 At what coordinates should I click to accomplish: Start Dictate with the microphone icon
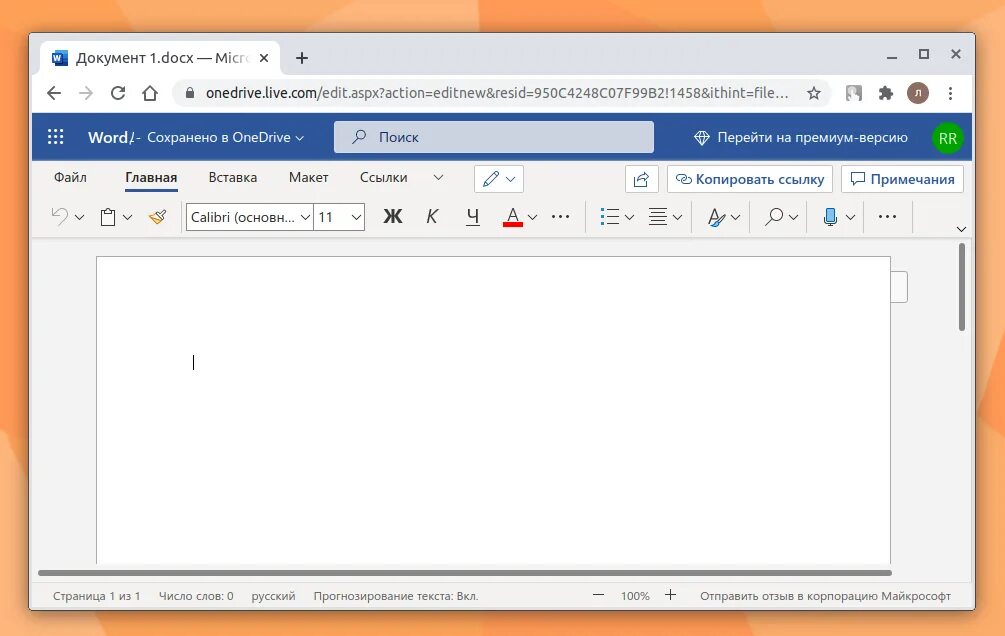click(830, 217)
